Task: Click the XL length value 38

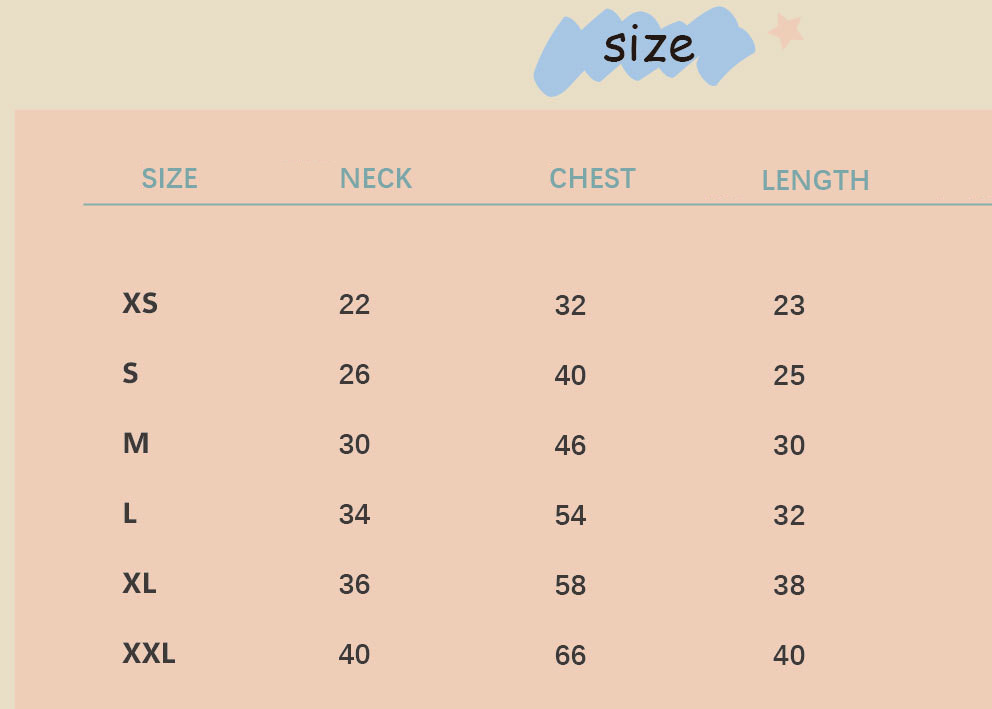Action: pos(789,585)
